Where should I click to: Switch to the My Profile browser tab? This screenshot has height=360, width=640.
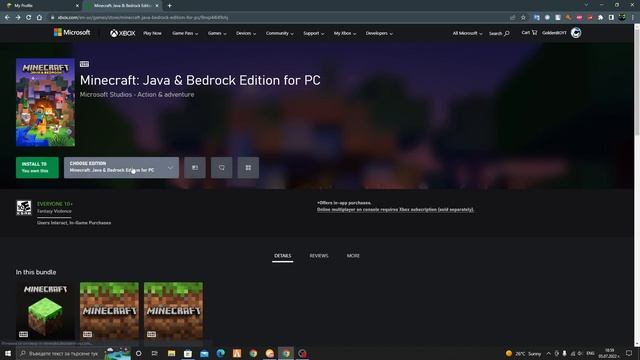pos(41,6)
